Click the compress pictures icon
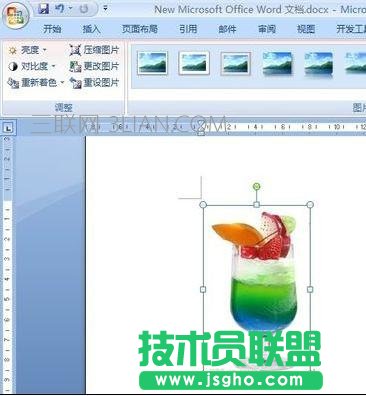 pyautogui.click(x=75, y=51)
